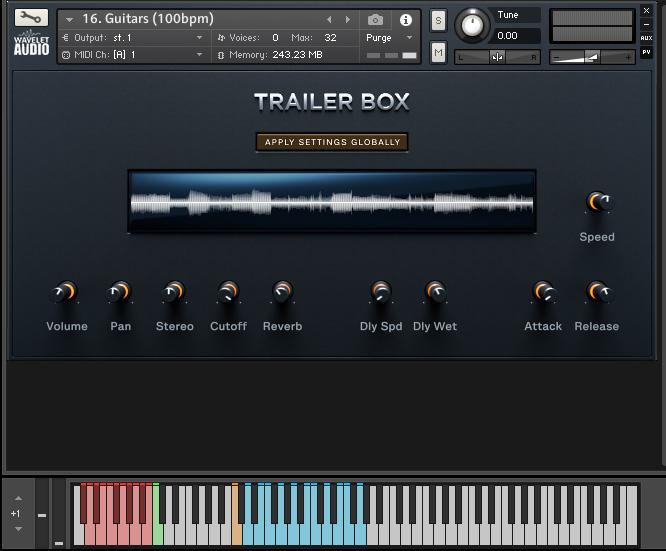Go to previous instrument preset arrow
This screenshot has height=551, width=666.
click(329, 20)
